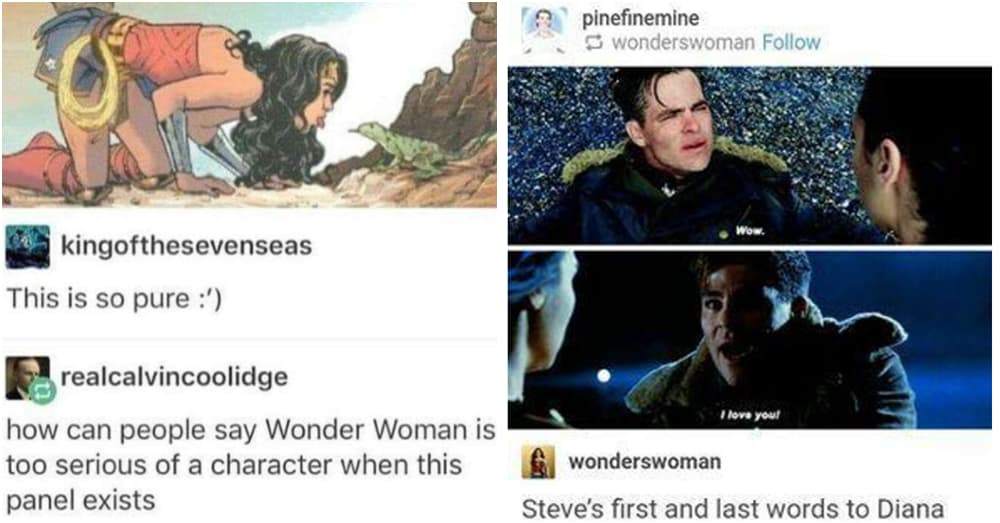Follow the wonderswoman blog
1000x523 pixels.
pyautogui.click(x=791, y=43)
